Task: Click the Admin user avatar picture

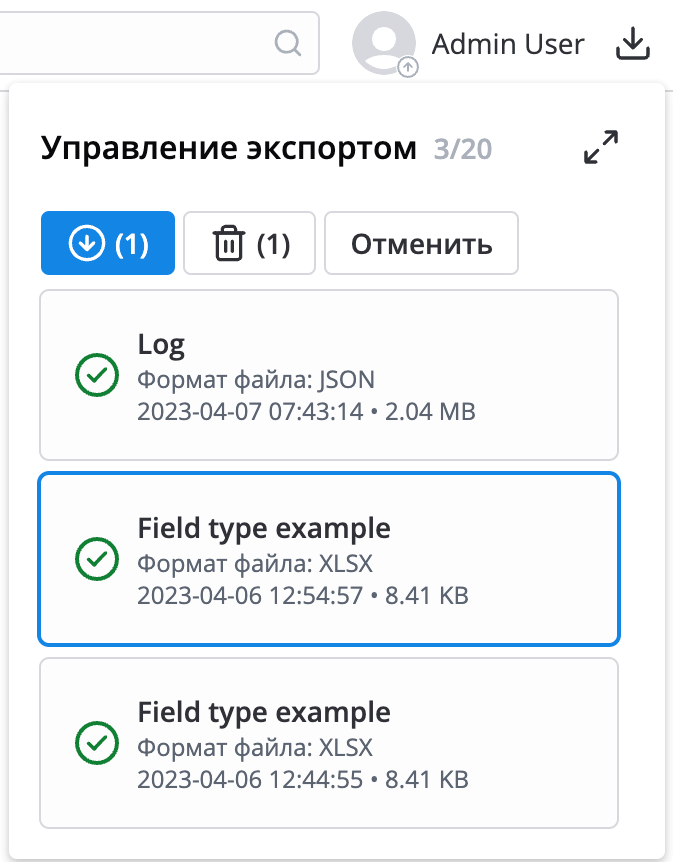Action: pyautogui.click(x=384, y=42)
